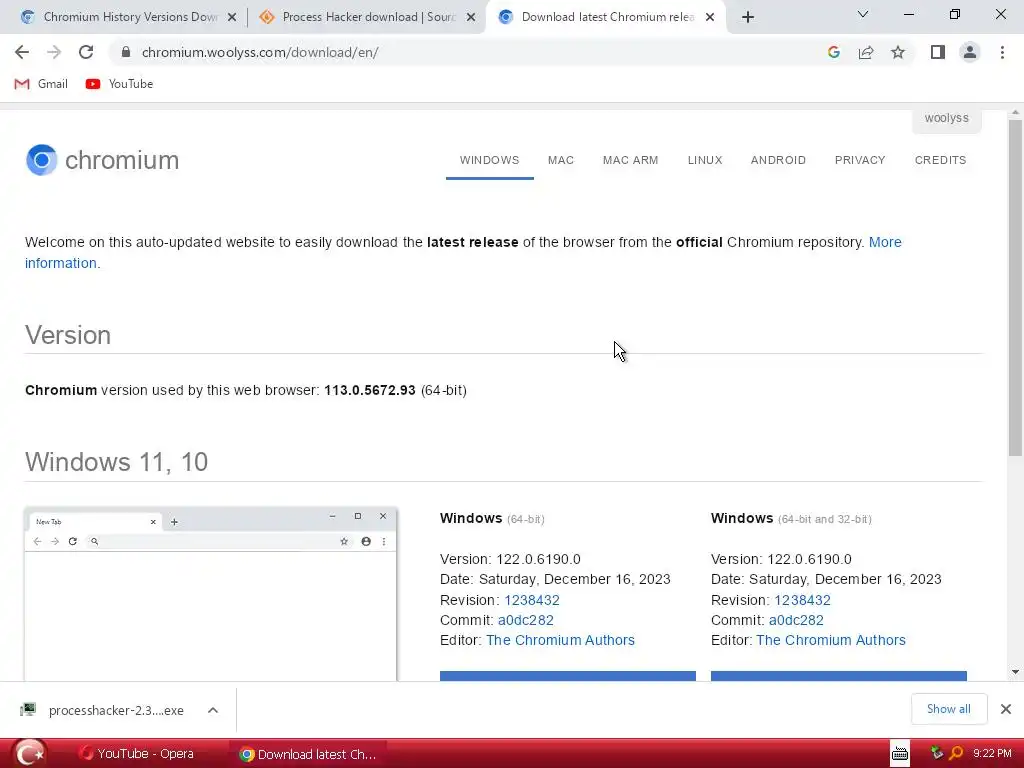Open the tab search chevron
The height and width of the screenshot is (768, 1024).
(863, 14)
